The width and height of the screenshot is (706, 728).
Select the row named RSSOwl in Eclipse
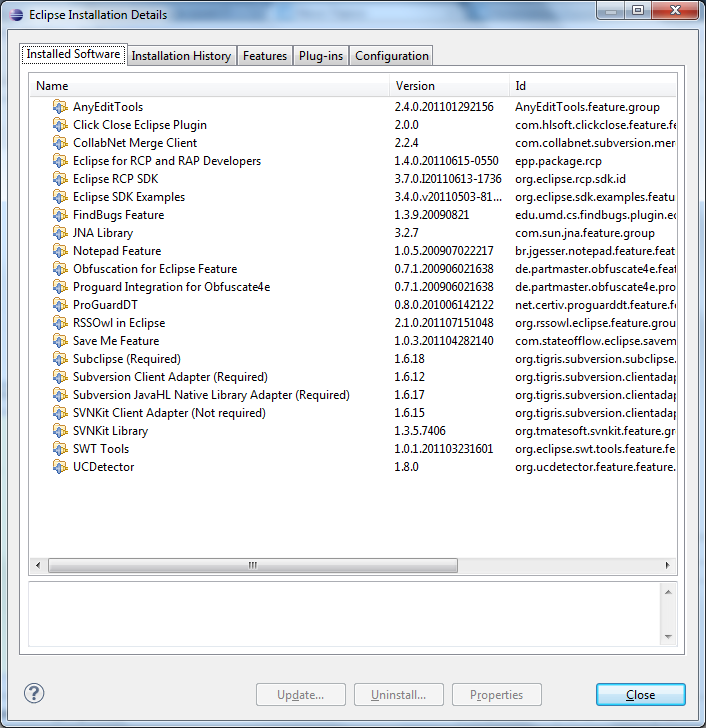click(119, 323)
